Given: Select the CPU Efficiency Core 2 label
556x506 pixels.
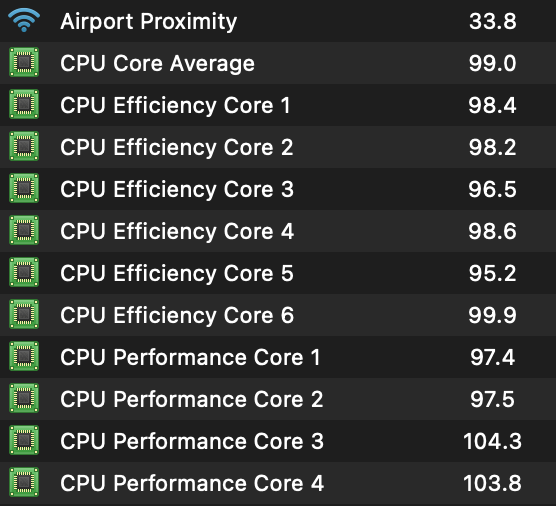Looking at the screenshot, I should 177,147.
